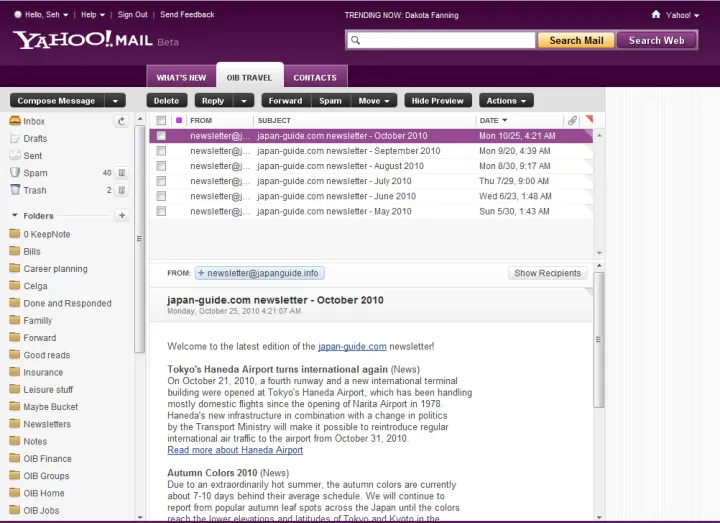The width and height of the screenshot is (720, 523).
Task: Tick the checkbox for the October 2010 newsletter
Action: (x=161, y=136)
